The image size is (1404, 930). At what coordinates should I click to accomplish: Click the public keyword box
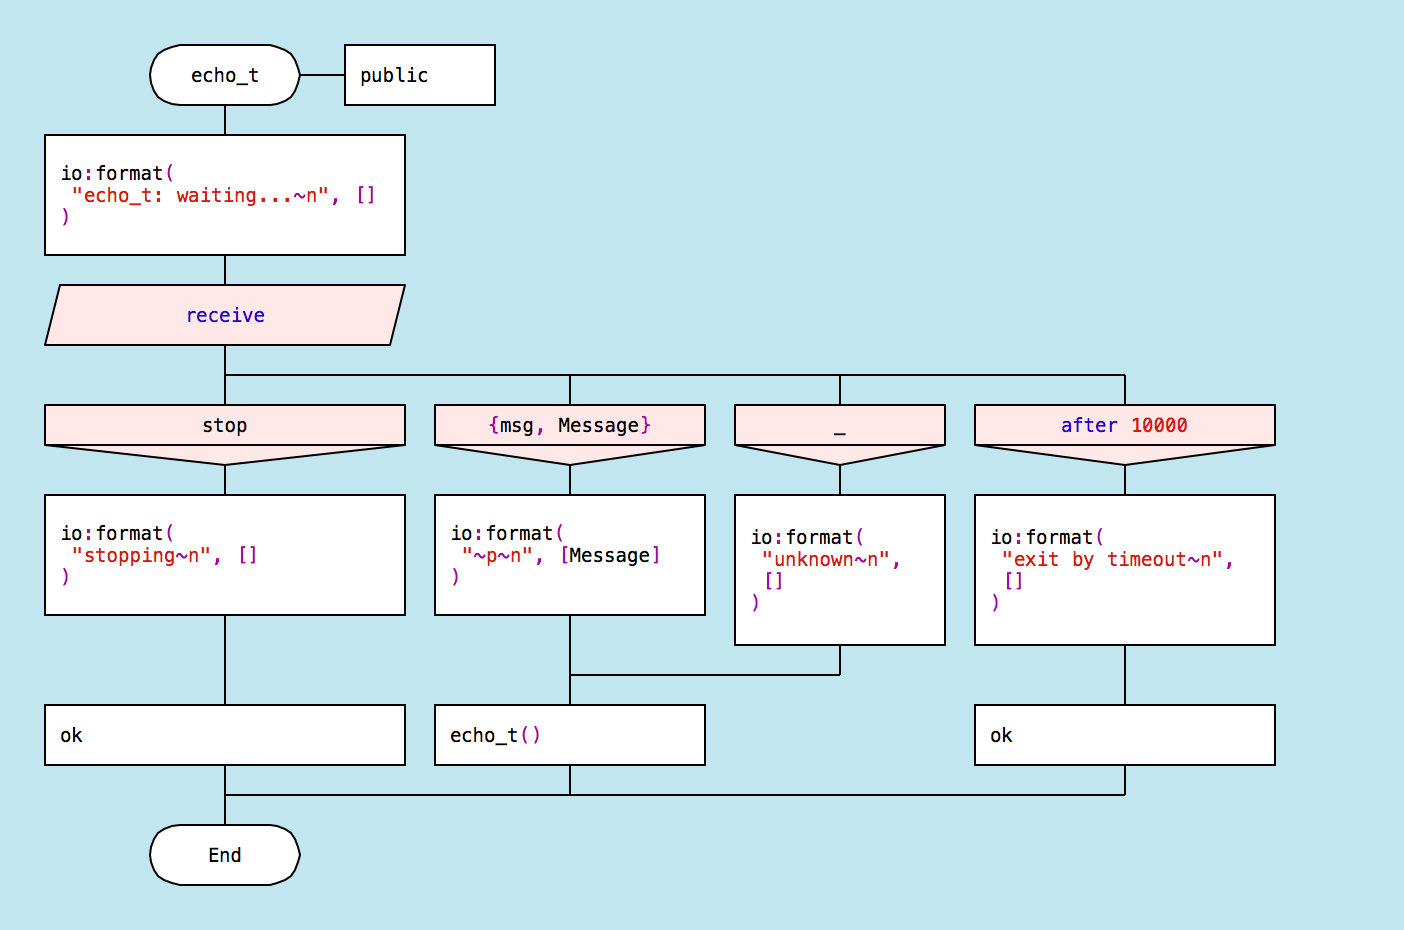(420, 75)
